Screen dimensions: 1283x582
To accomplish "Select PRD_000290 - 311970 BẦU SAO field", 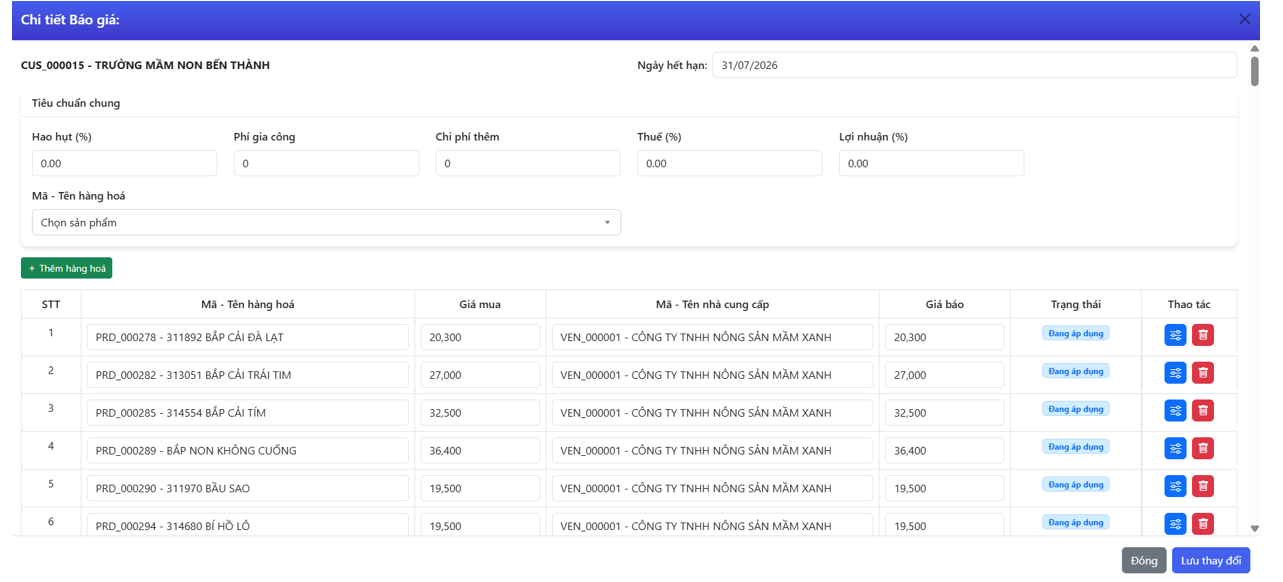I will click(248, 488).
